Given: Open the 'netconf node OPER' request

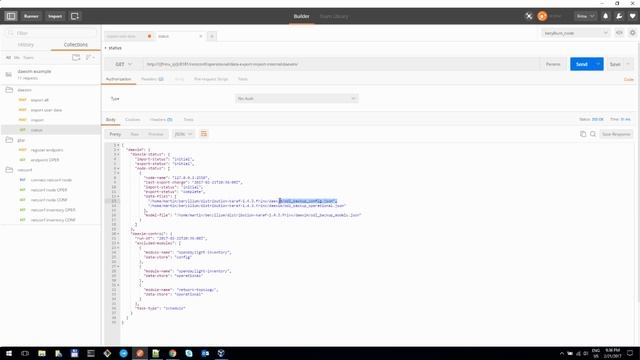Looking at the screenshot, I should point(49,190).
